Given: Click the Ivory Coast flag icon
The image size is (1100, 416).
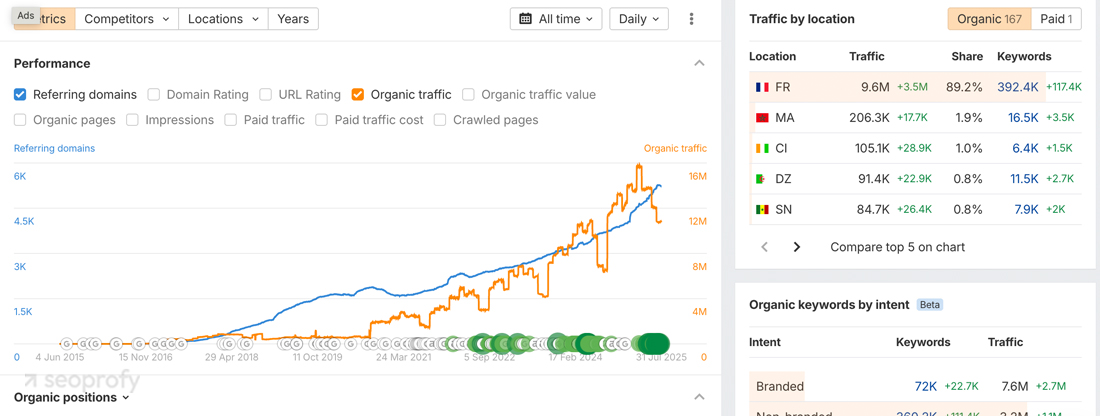Looking at the screenshot, I should click(x=762, y=149).
